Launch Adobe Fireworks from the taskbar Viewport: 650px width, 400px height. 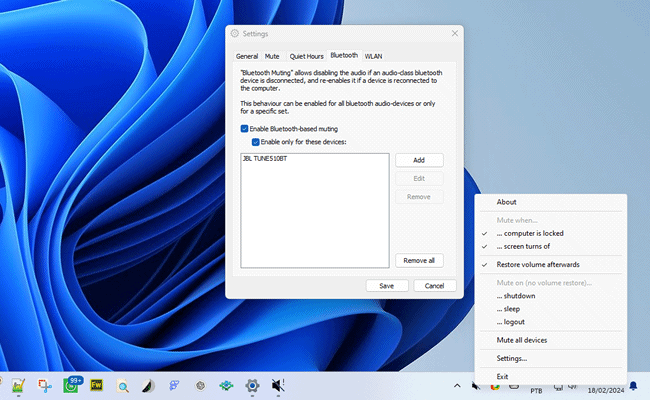(97, 385)
